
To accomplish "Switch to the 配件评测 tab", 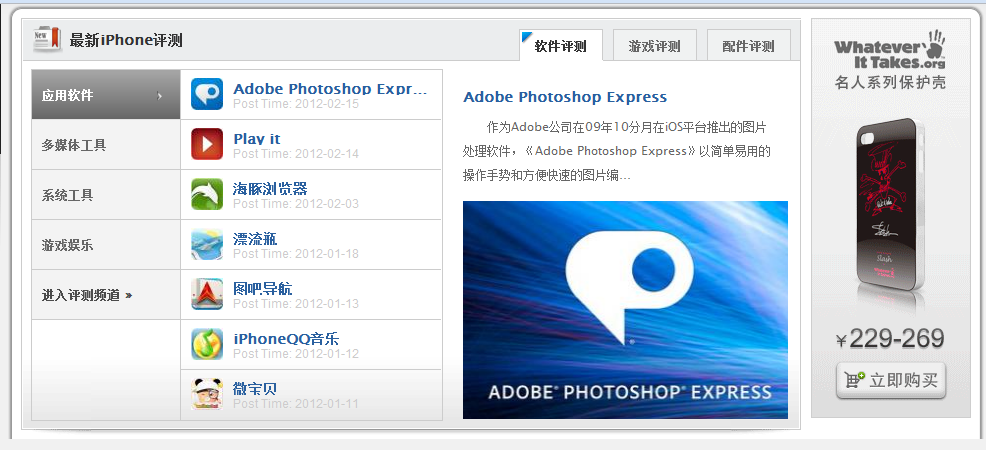I will (748, 45).
